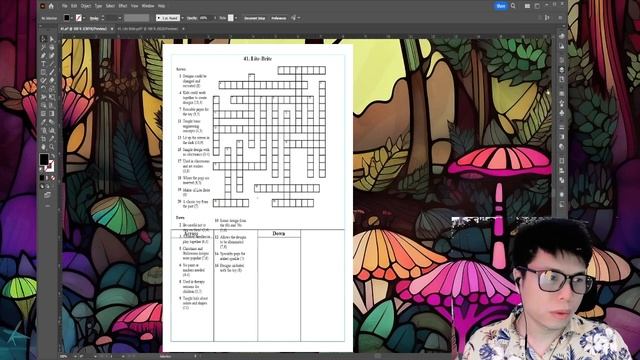Select the Hand tool
Image resolution: width=640 pixels, height=360 pixels.
(44, 147)
